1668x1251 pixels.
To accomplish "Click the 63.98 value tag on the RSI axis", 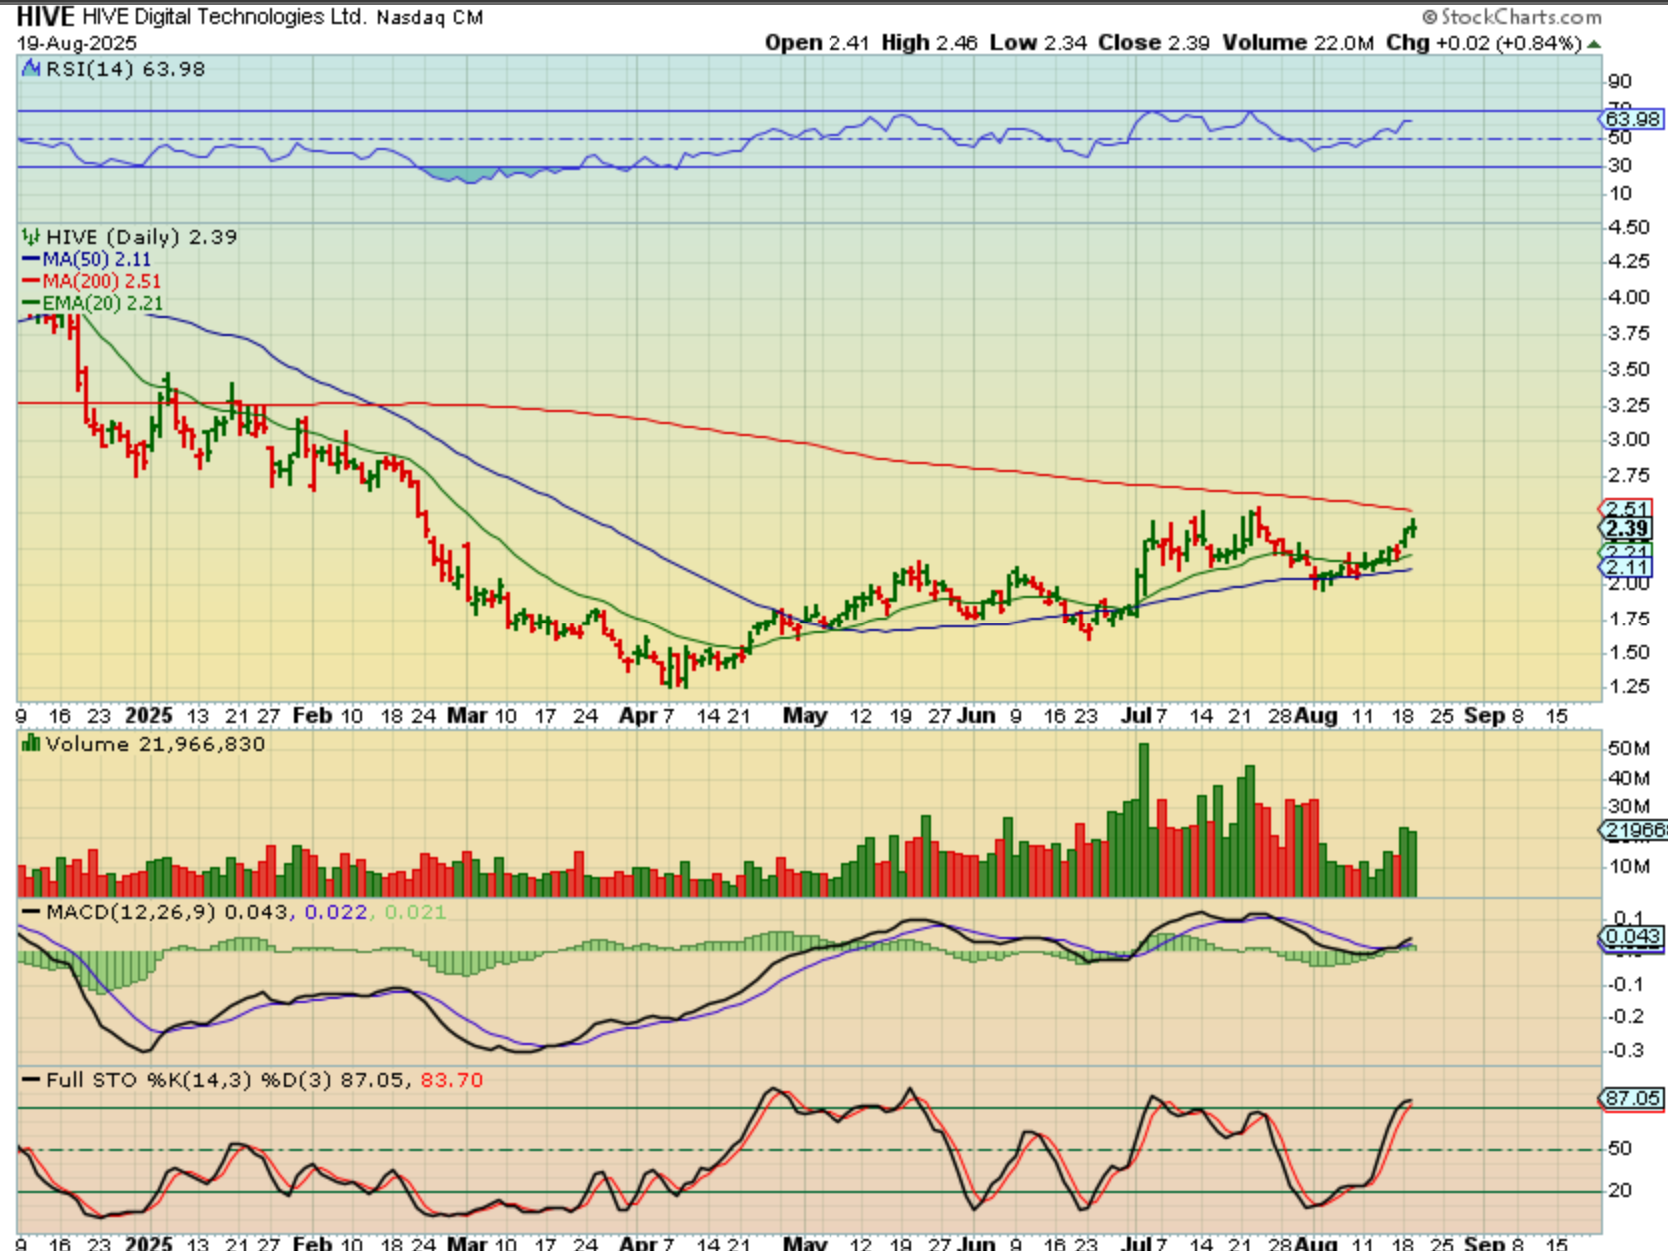I will point(1633,119).
